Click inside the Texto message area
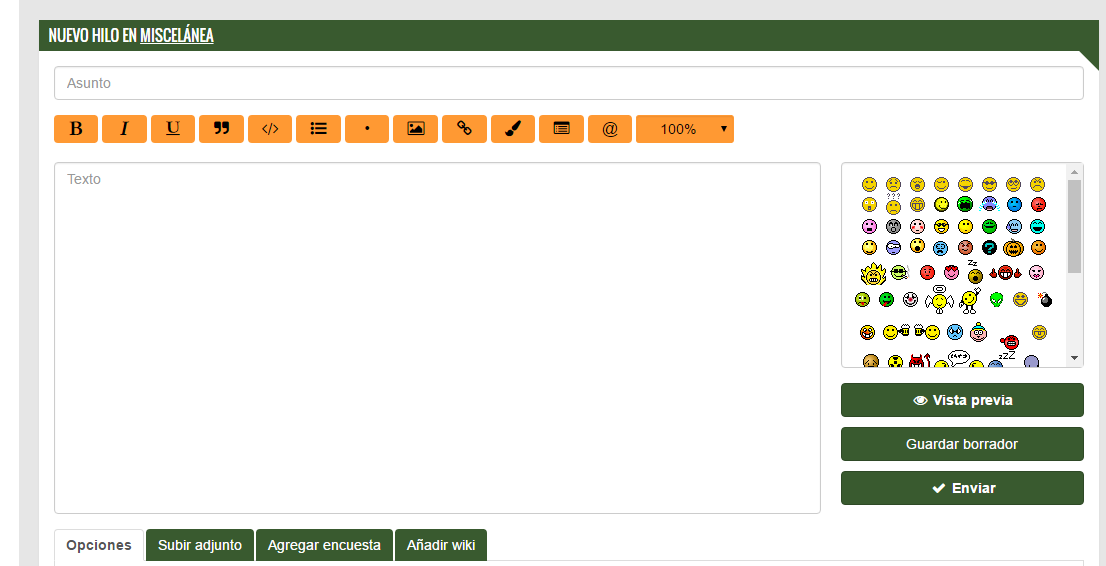Viewport: 1106px width, 566px height. pos(437,338)
